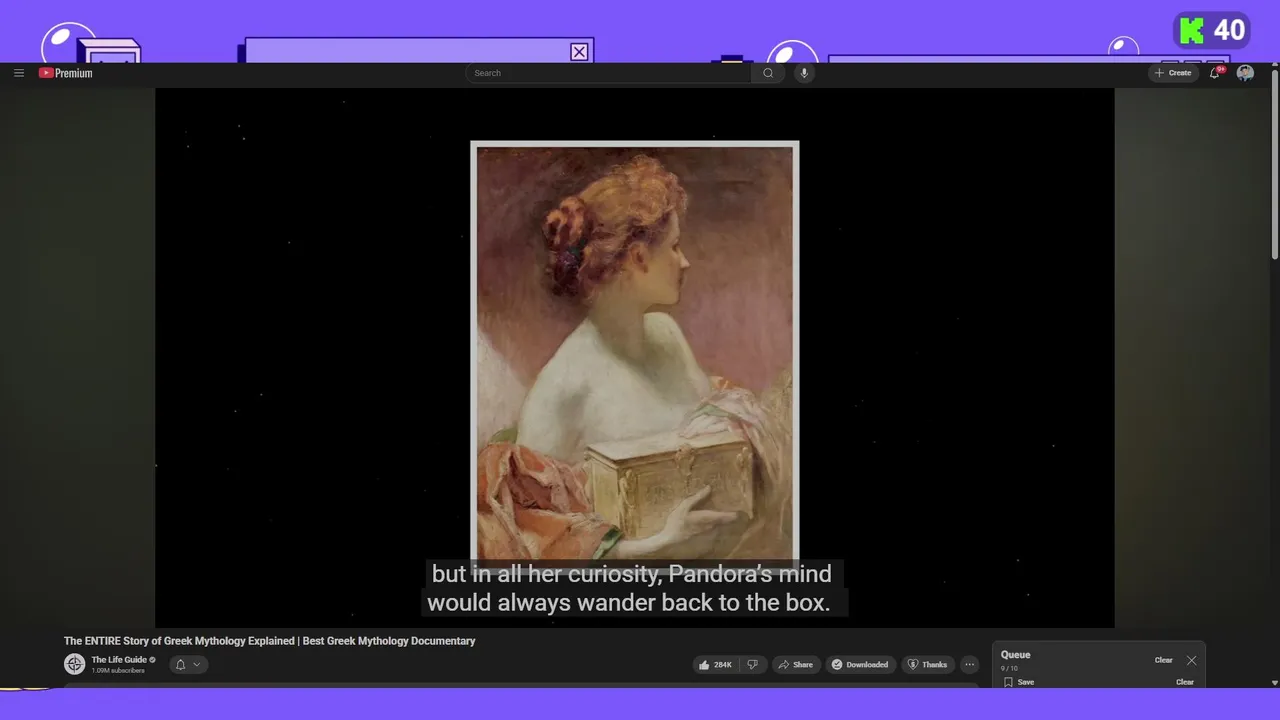Clear the Queue using top Clear
The width and height of the screenshot is (1280, 720).
coord(1164,660)
